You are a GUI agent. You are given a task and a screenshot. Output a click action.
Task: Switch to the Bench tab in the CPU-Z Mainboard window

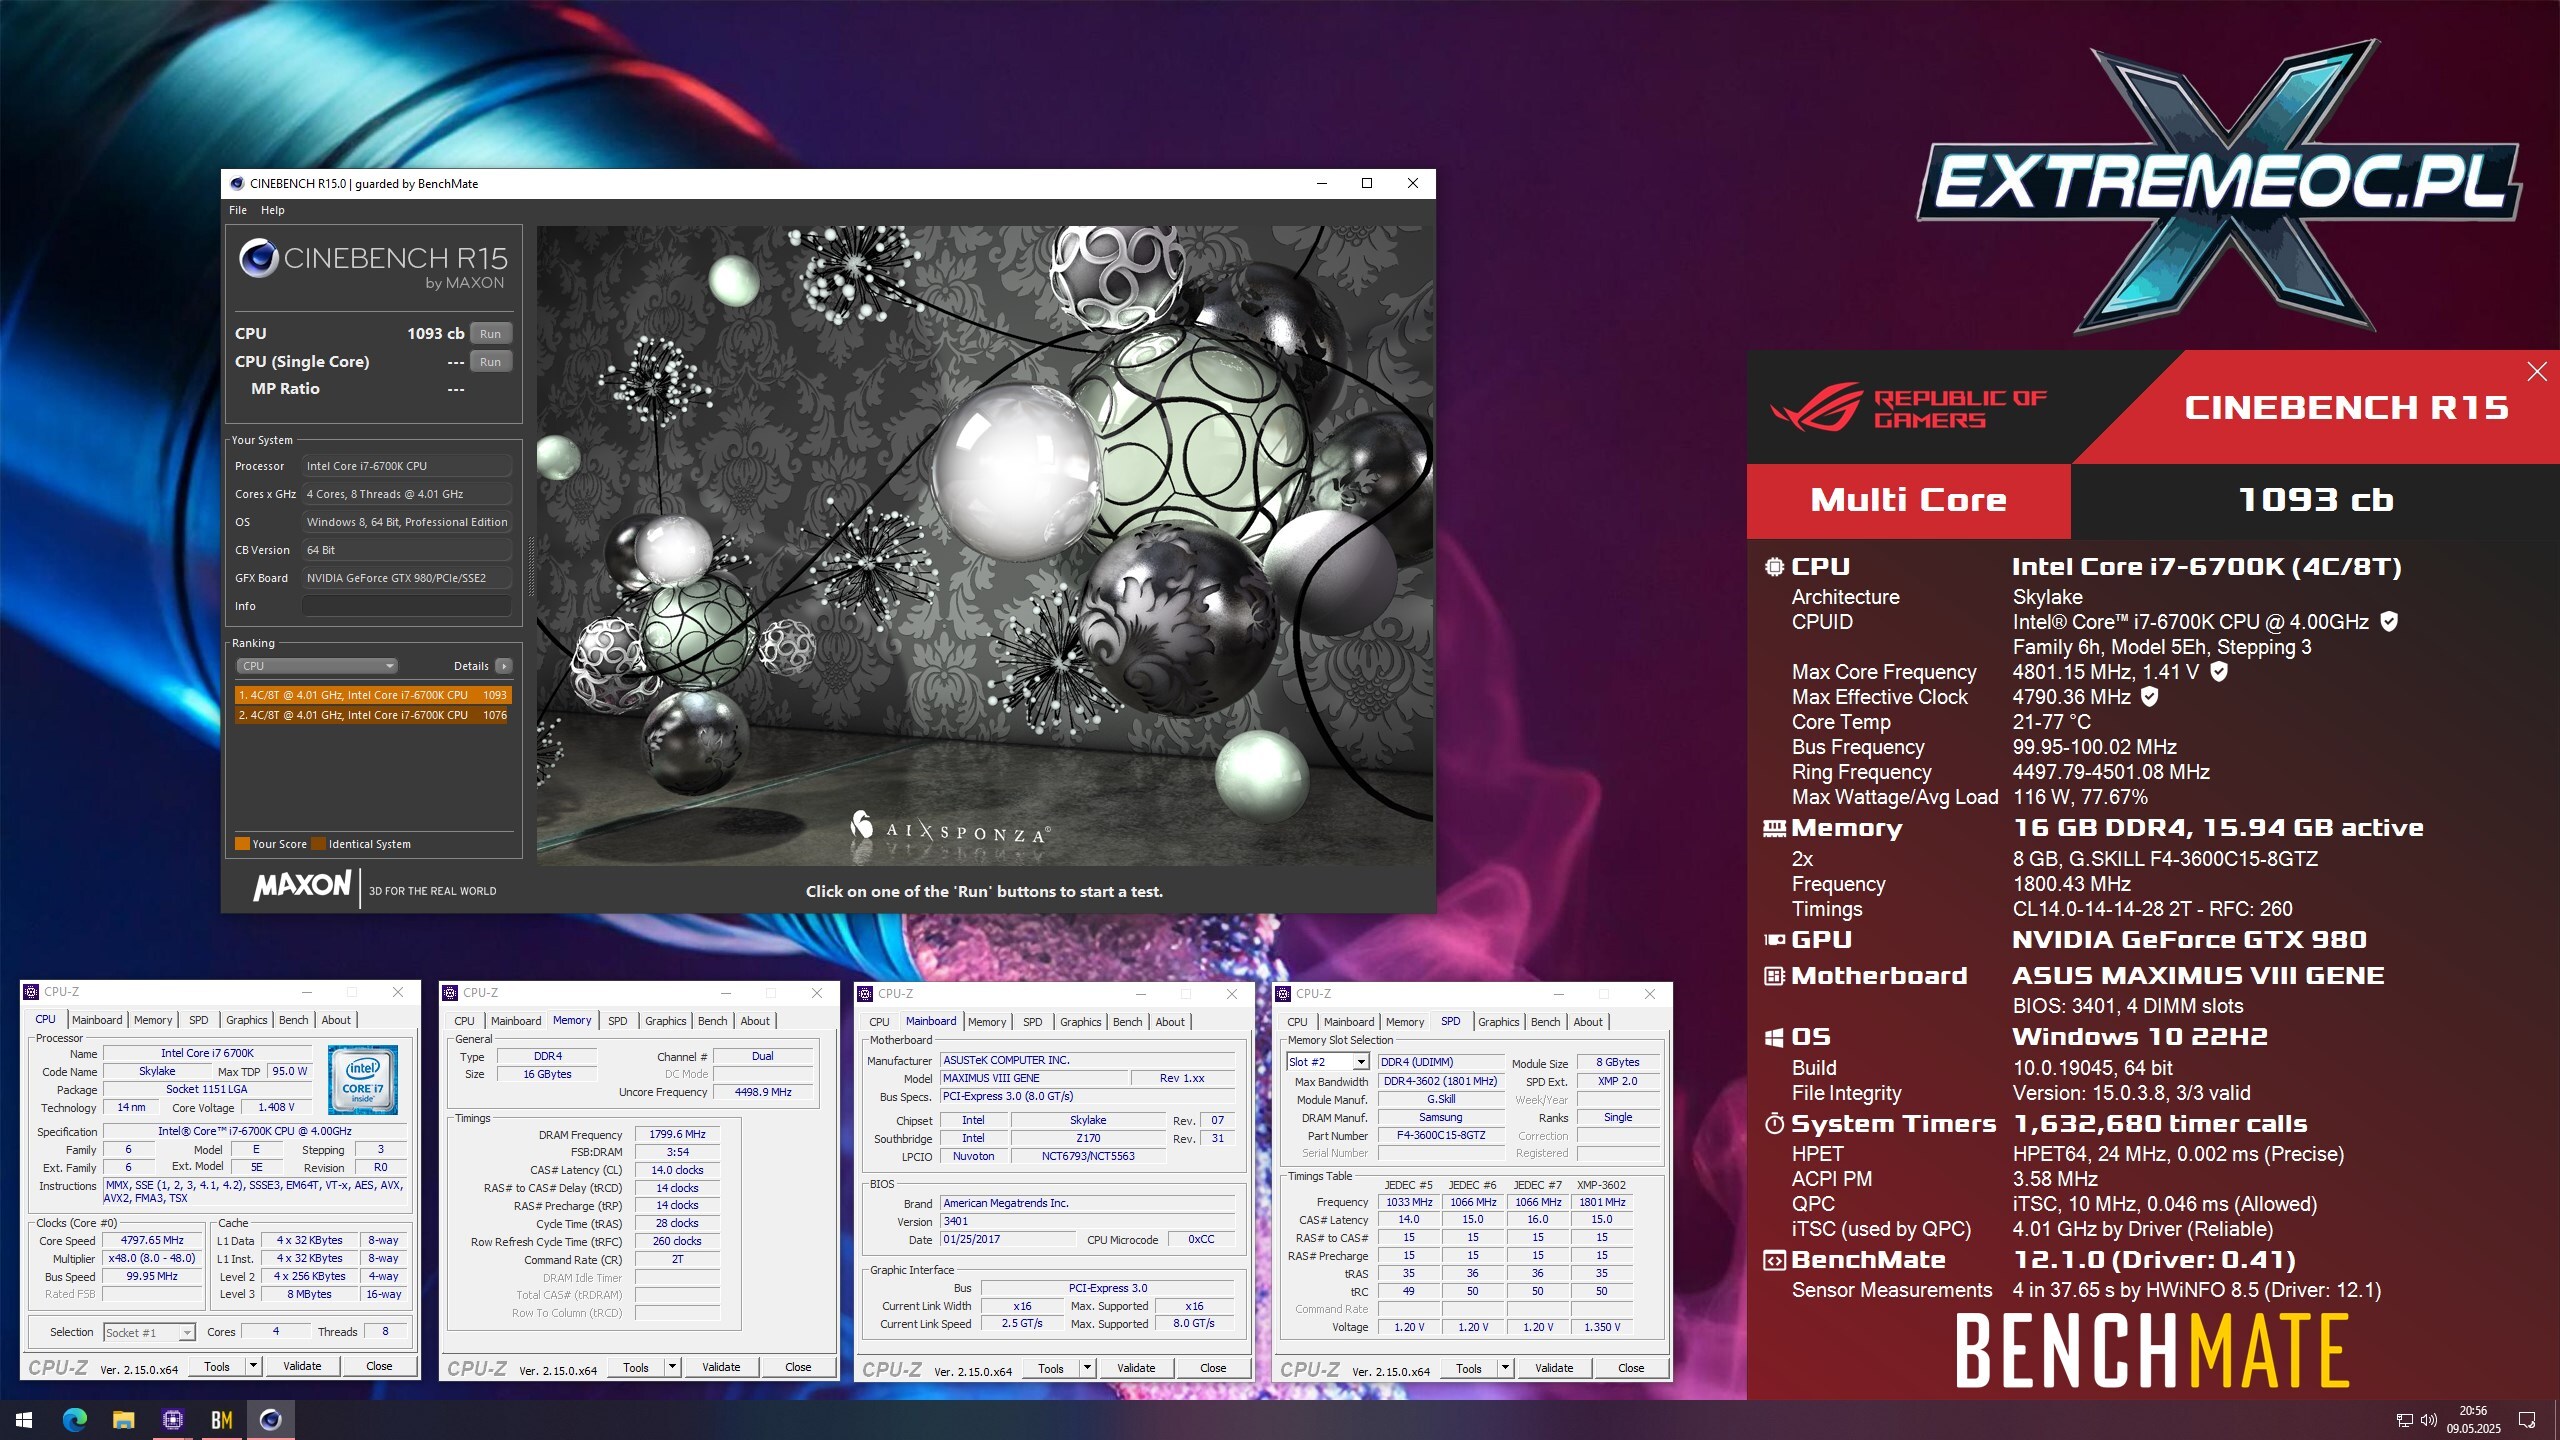tap(1127, 1022)
